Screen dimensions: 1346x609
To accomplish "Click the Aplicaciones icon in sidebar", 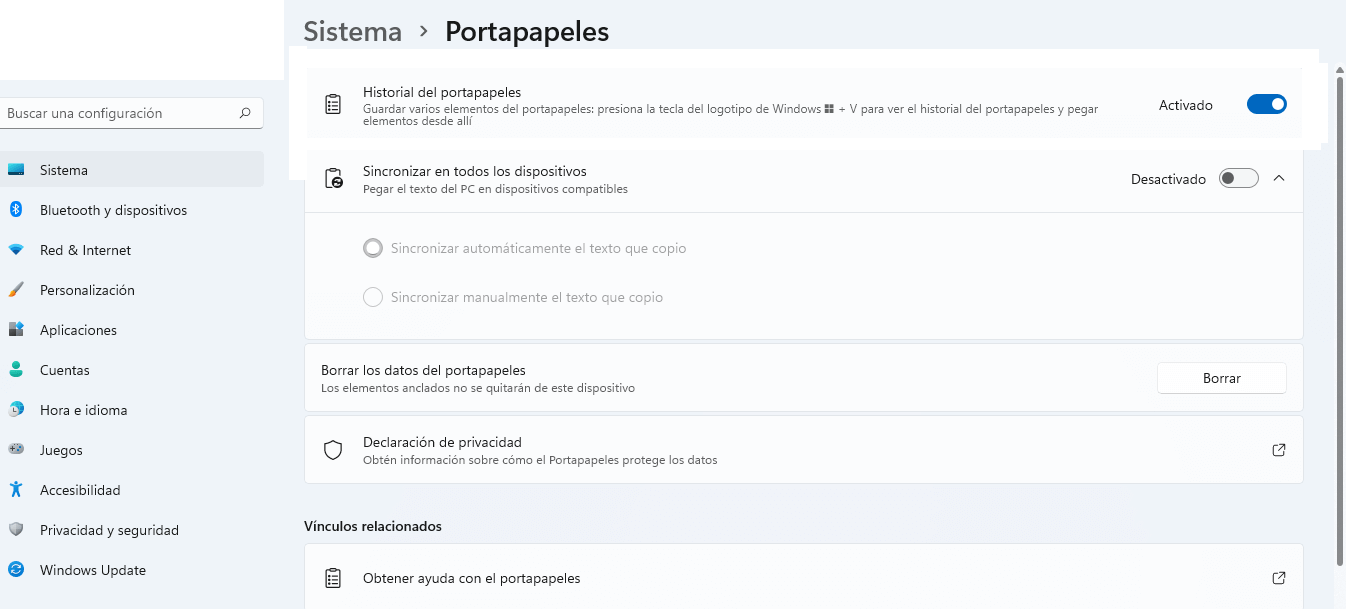I will point(16,330).
